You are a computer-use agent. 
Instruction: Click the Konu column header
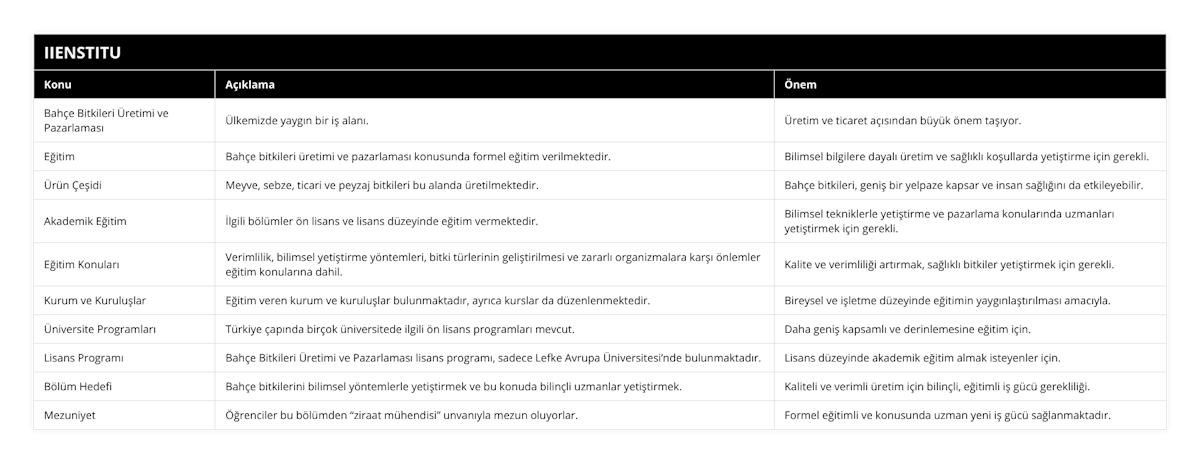click(x=58, y=85)
